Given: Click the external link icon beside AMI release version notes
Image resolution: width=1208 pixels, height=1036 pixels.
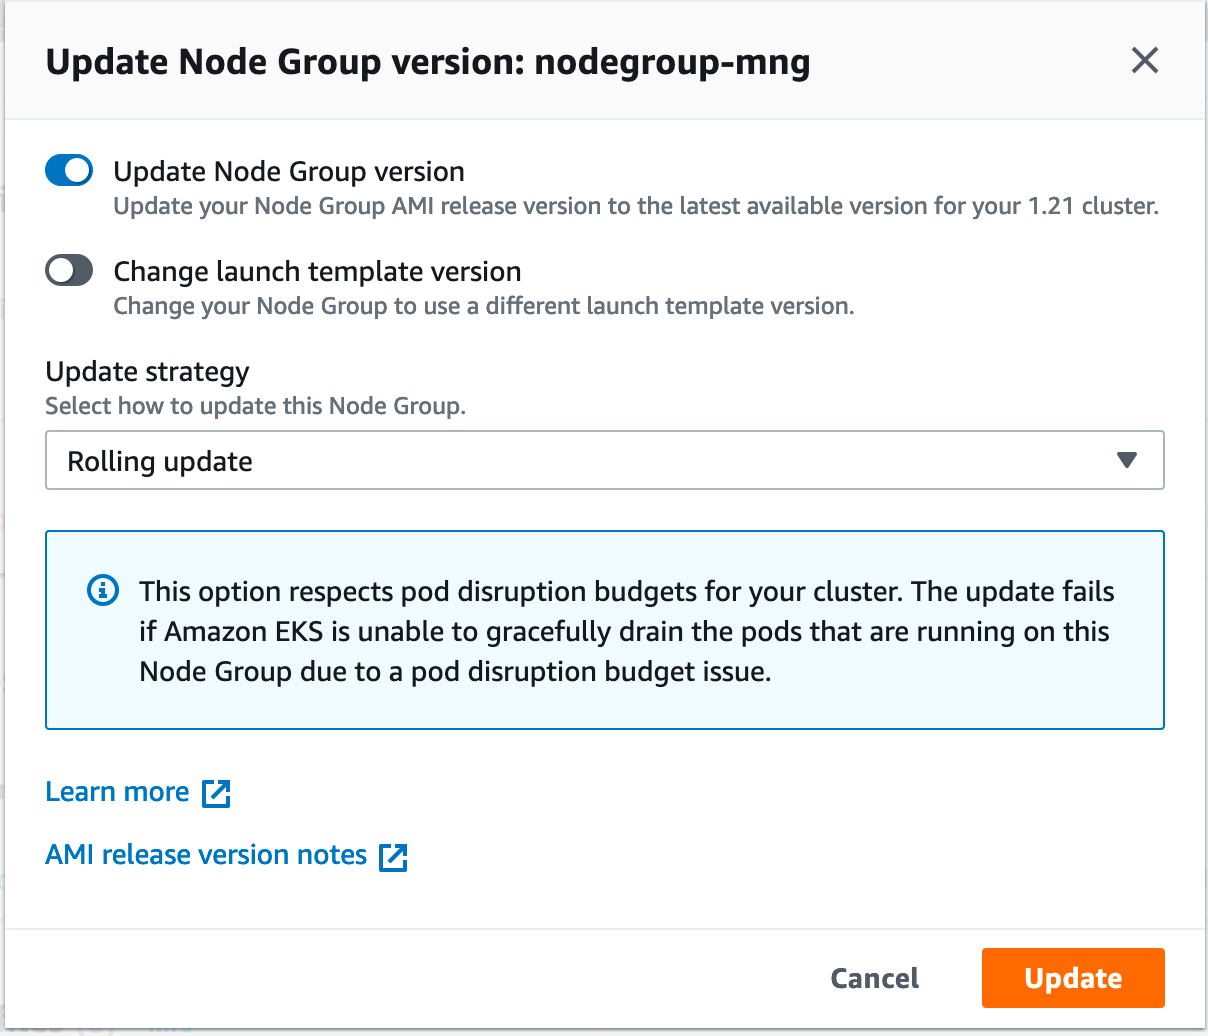Looking at the screenshot, I should pos(393,856).
